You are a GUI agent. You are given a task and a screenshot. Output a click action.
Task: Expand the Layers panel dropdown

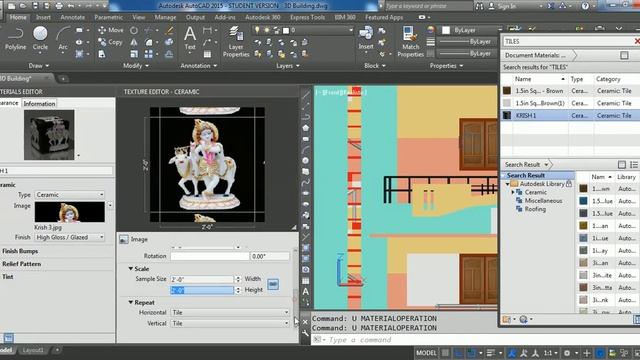(x=288, y=65)
